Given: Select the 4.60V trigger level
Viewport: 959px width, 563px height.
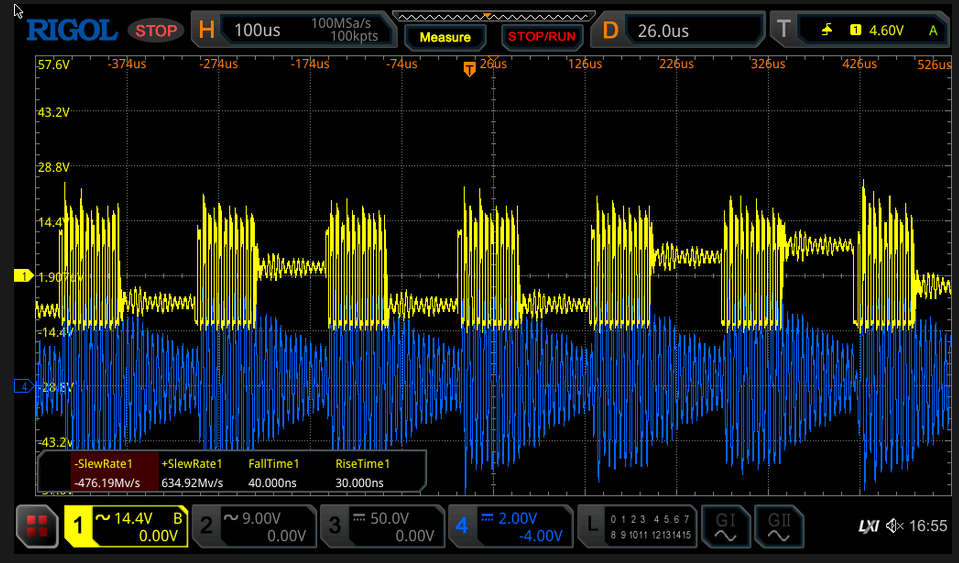Looking at the screenshot, I should point(886,31).
